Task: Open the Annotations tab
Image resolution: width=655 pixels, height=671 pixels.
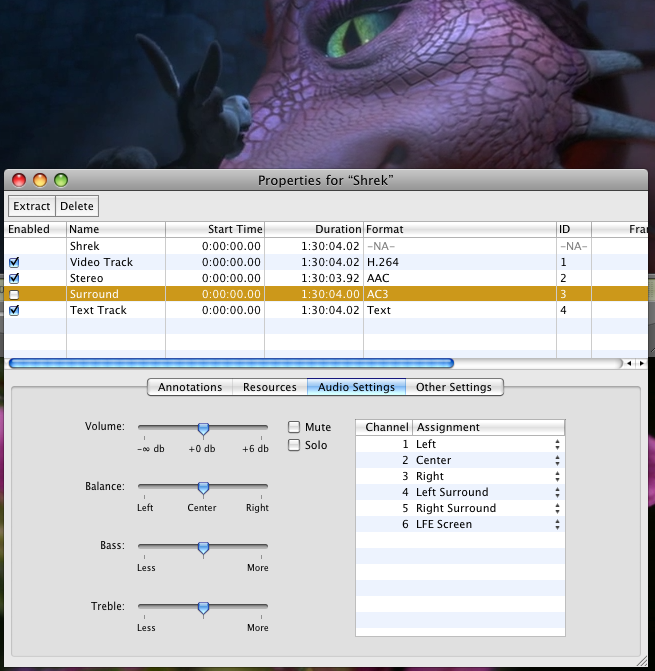Action: tap(190, 387)
